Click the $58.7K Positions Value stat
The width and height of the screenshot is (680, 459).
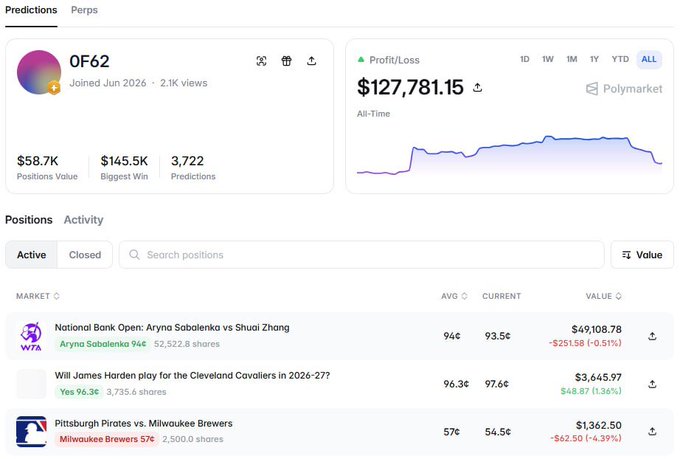coord(47,167)
